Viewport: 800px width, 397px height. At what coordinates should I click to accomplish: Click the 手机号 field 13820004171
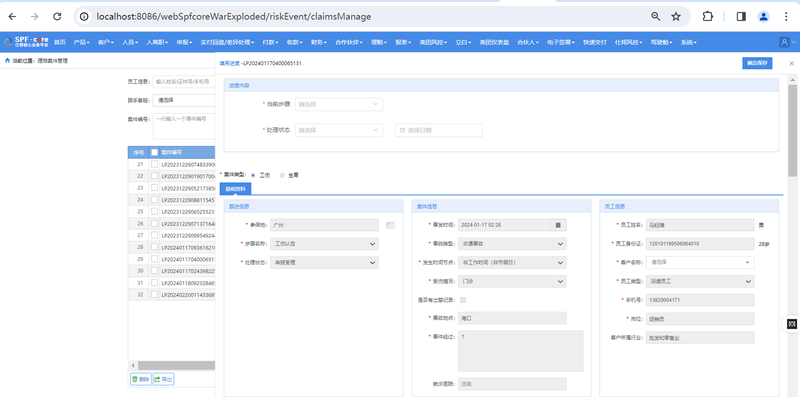[700, 300]
